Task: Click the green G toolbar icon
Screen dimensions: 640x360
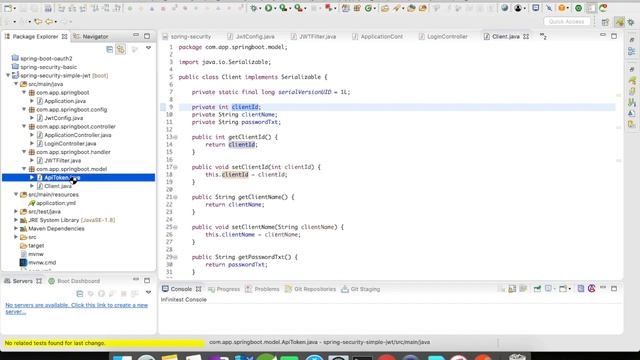Action: (369, 8)
